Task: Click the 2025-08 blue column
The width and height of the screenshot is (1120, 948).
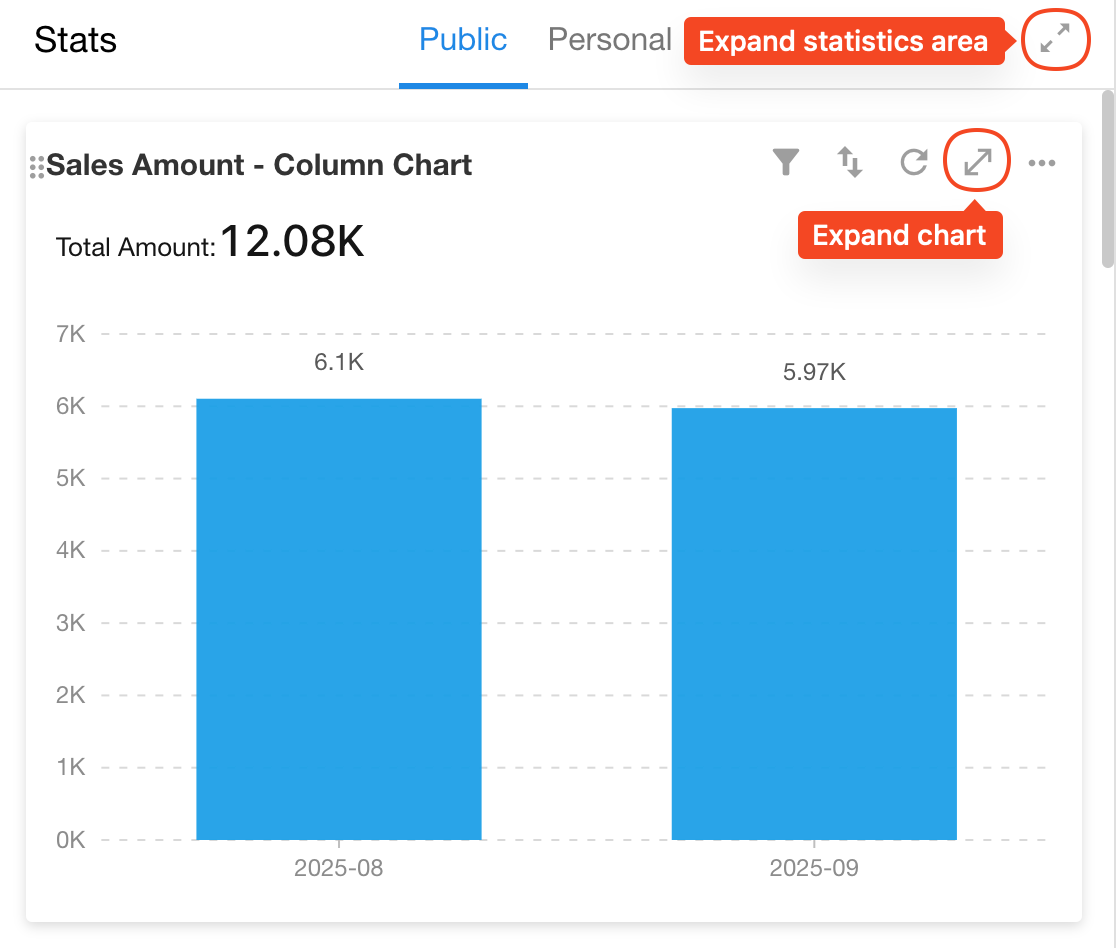Action: pos(339,619)
